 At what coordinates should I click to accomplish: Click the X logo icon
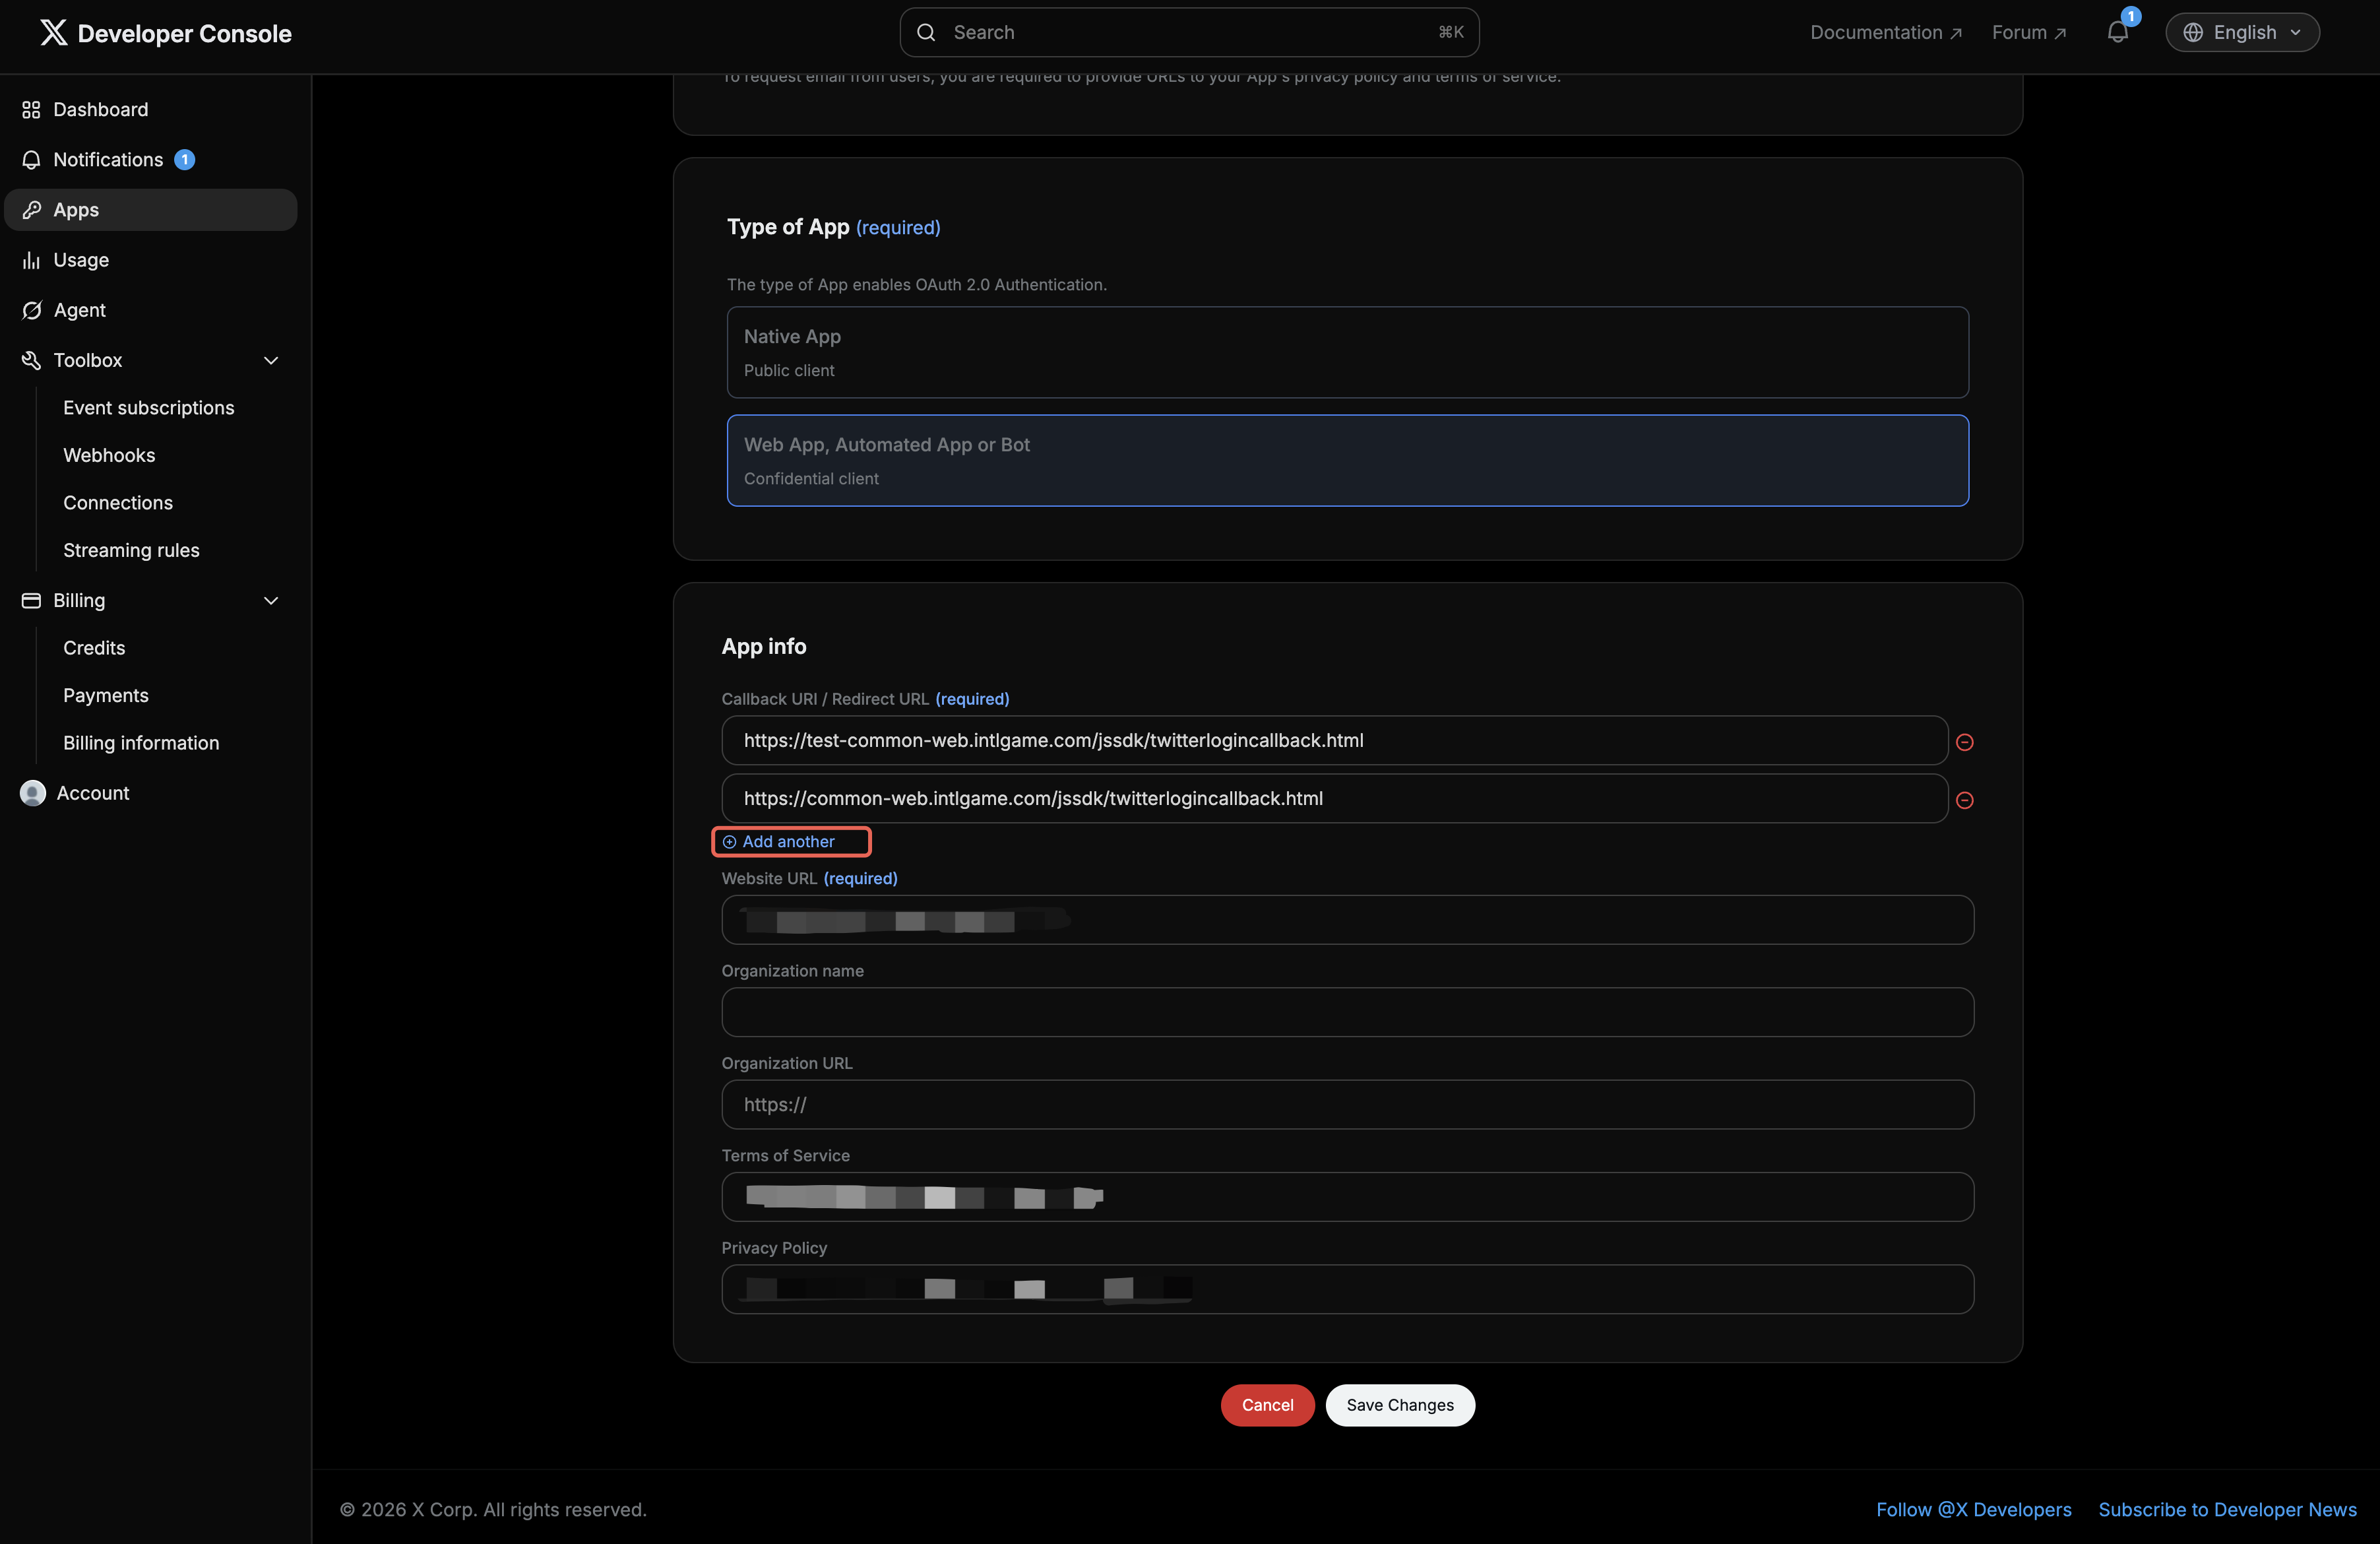[x=53, y=33]
